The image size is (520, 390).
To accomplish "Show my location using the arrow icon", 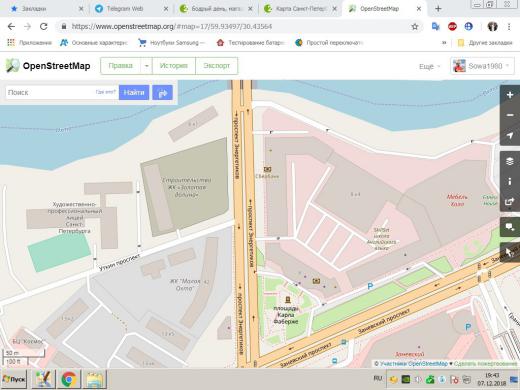I will pos(510,135).
